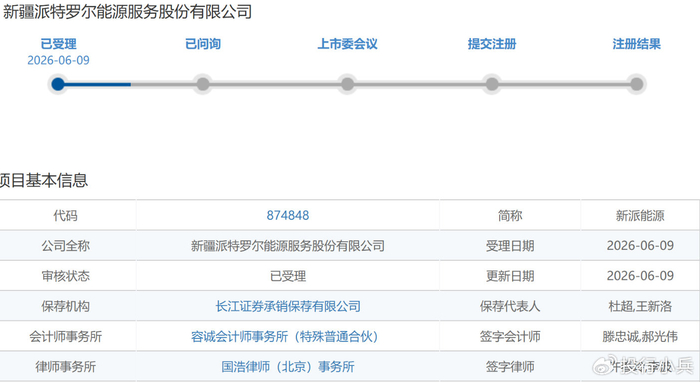This screenshot has width=700, height=382.
Task: Click the 新派能源 short name cell
Action: pyautogui.click(x=640, y=216)
